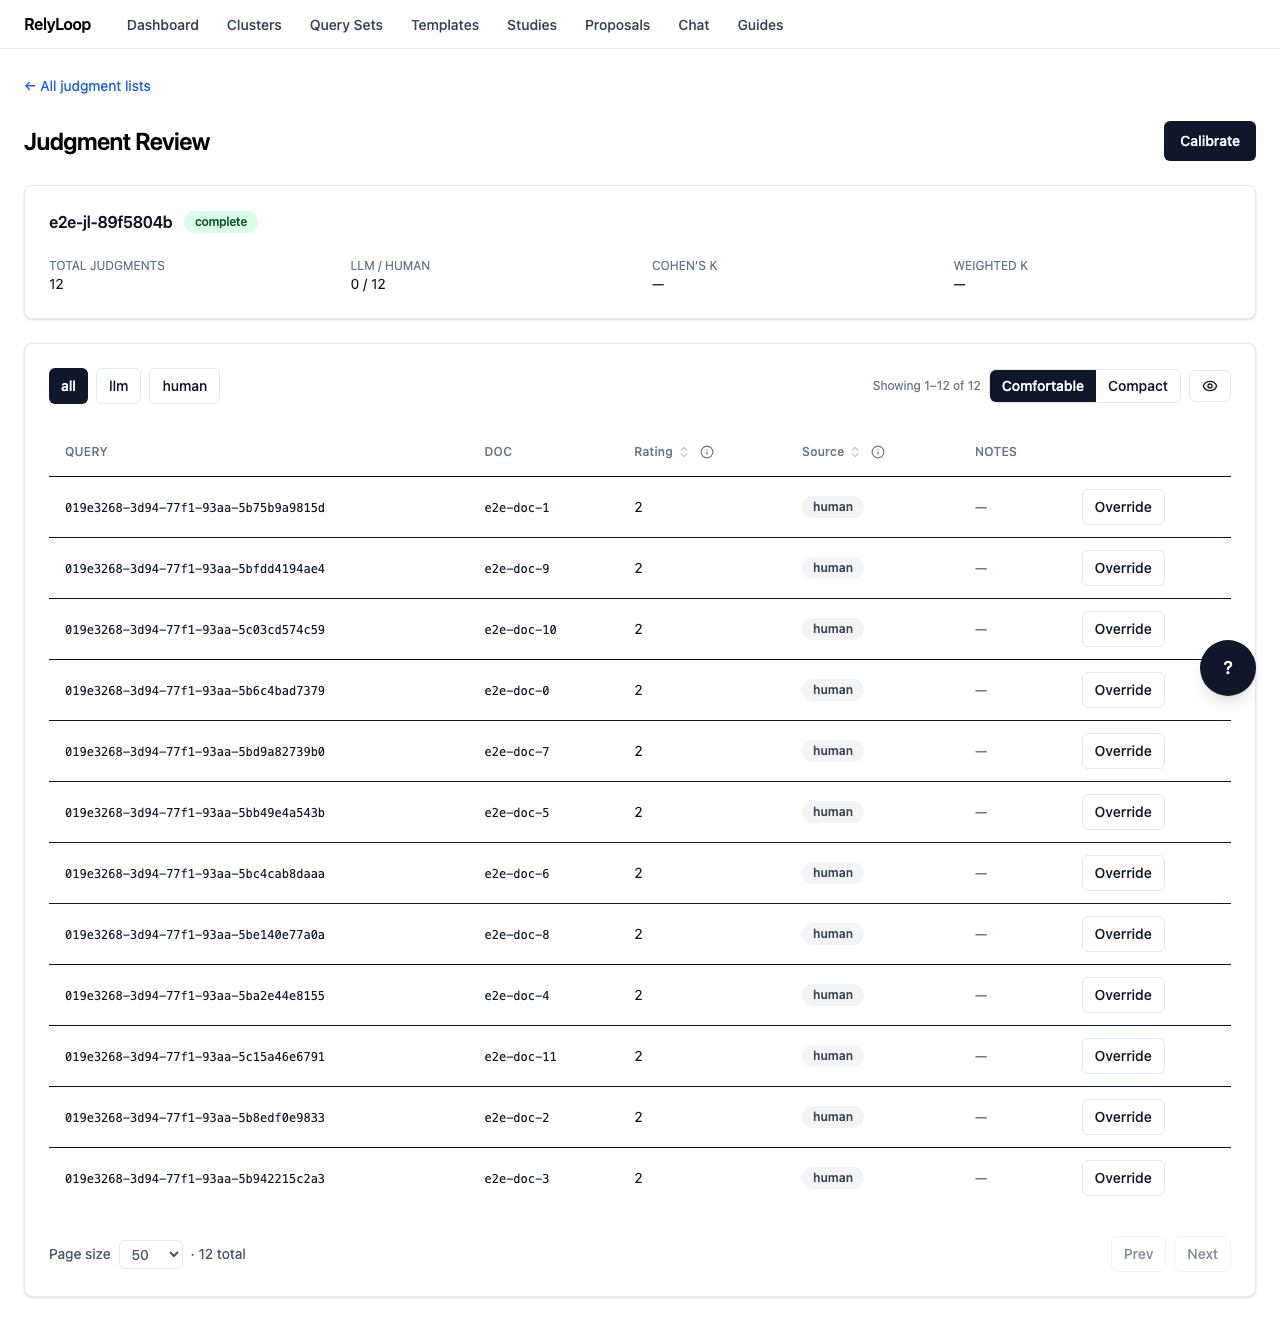Click query ID ending 5bd9a82739b0
The width and height of the screenshot is (1280, 1321).
(x=195, y=752)
